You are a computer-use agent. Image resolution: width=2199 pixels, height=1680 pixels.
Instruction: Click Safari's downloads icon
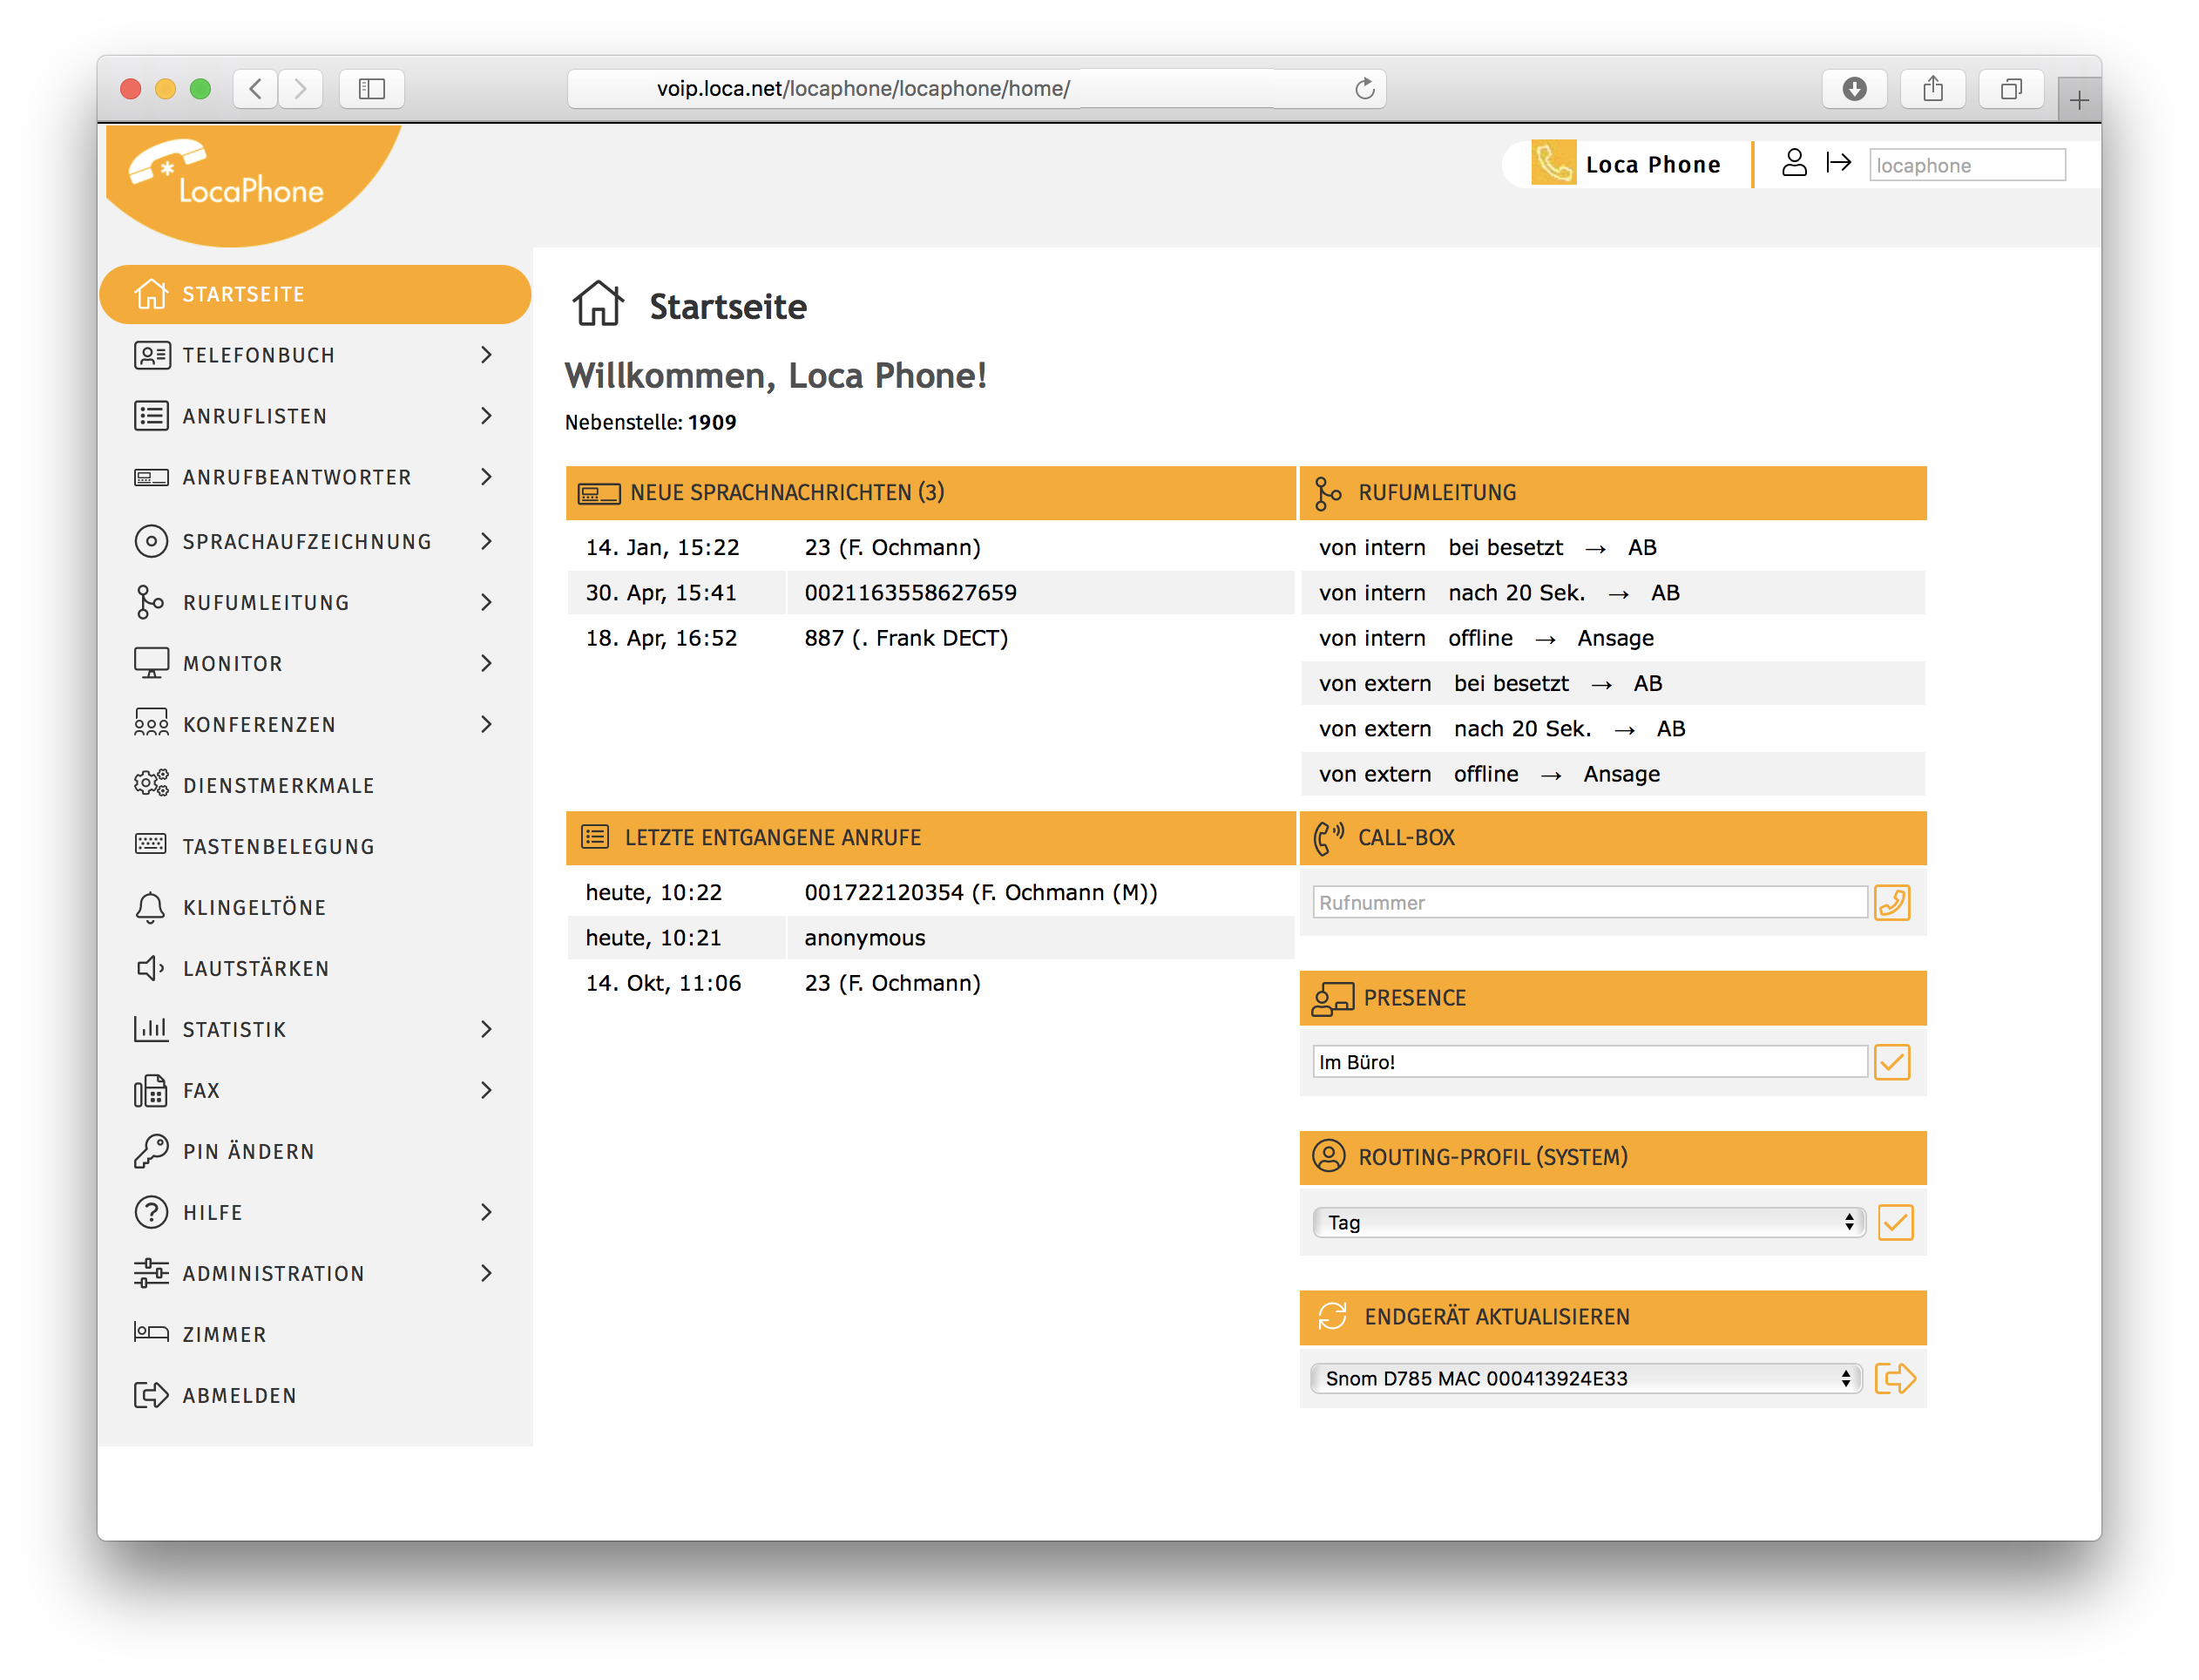click(1853, 89)
